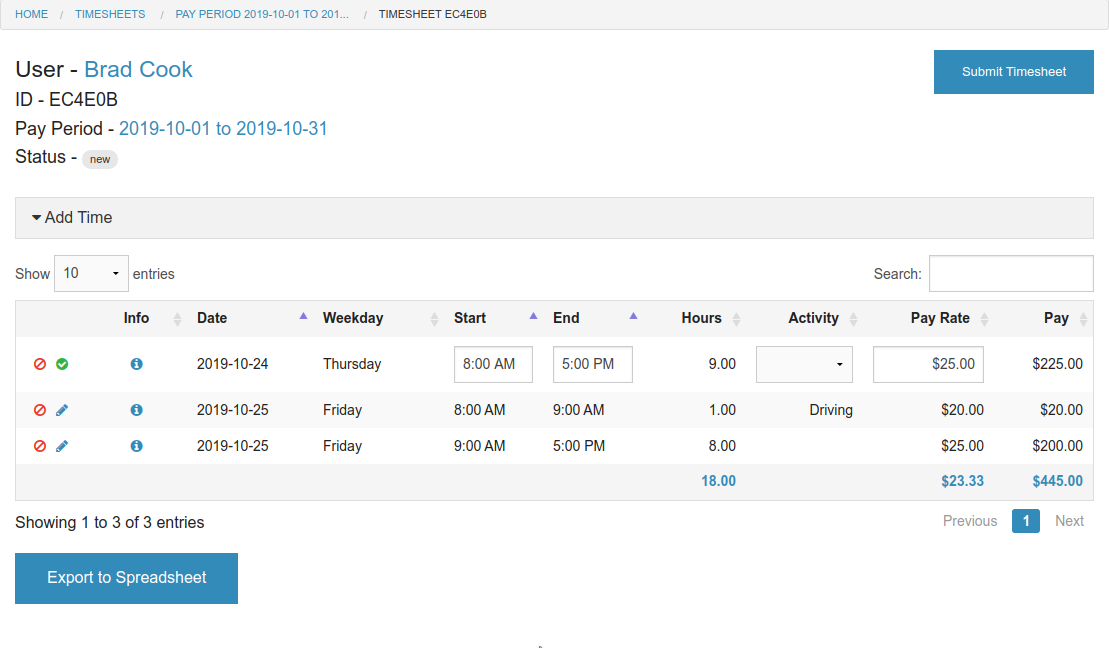Expand the Add Time panel
Viewport: 1109px width, 648px height.
(72, 218)
